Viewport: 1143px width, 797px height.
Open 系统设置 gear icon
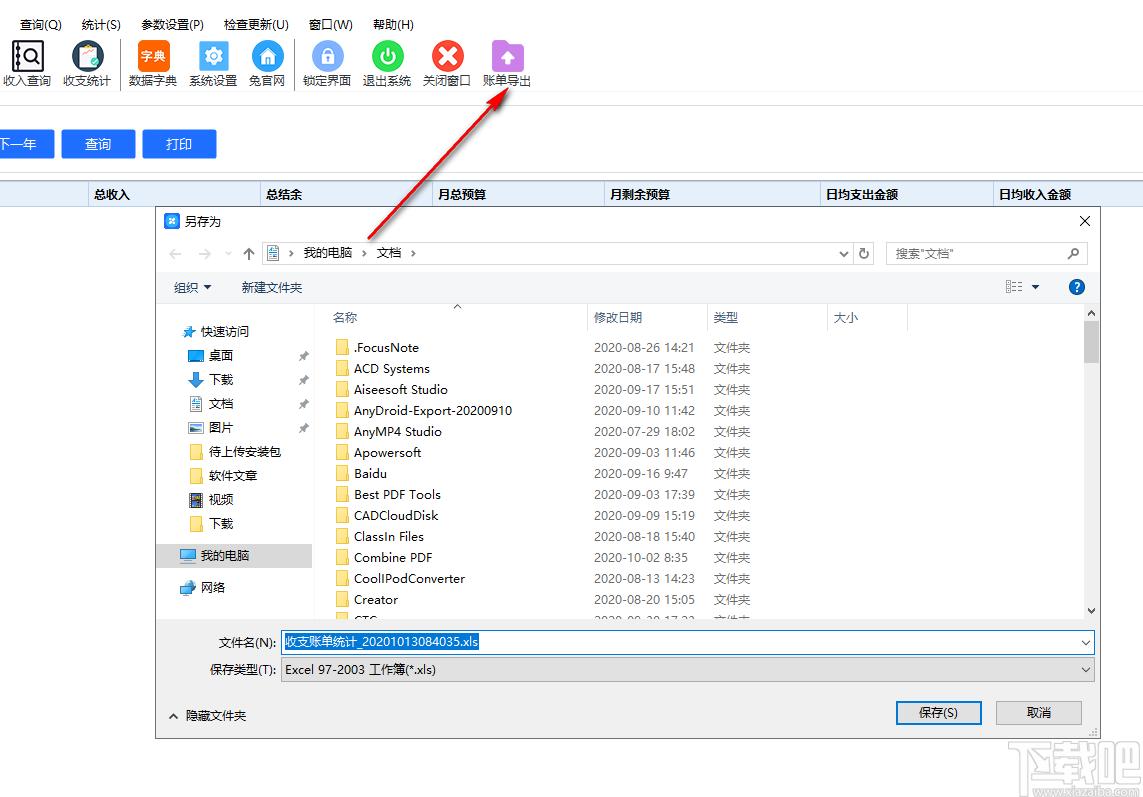pos(213,57)
